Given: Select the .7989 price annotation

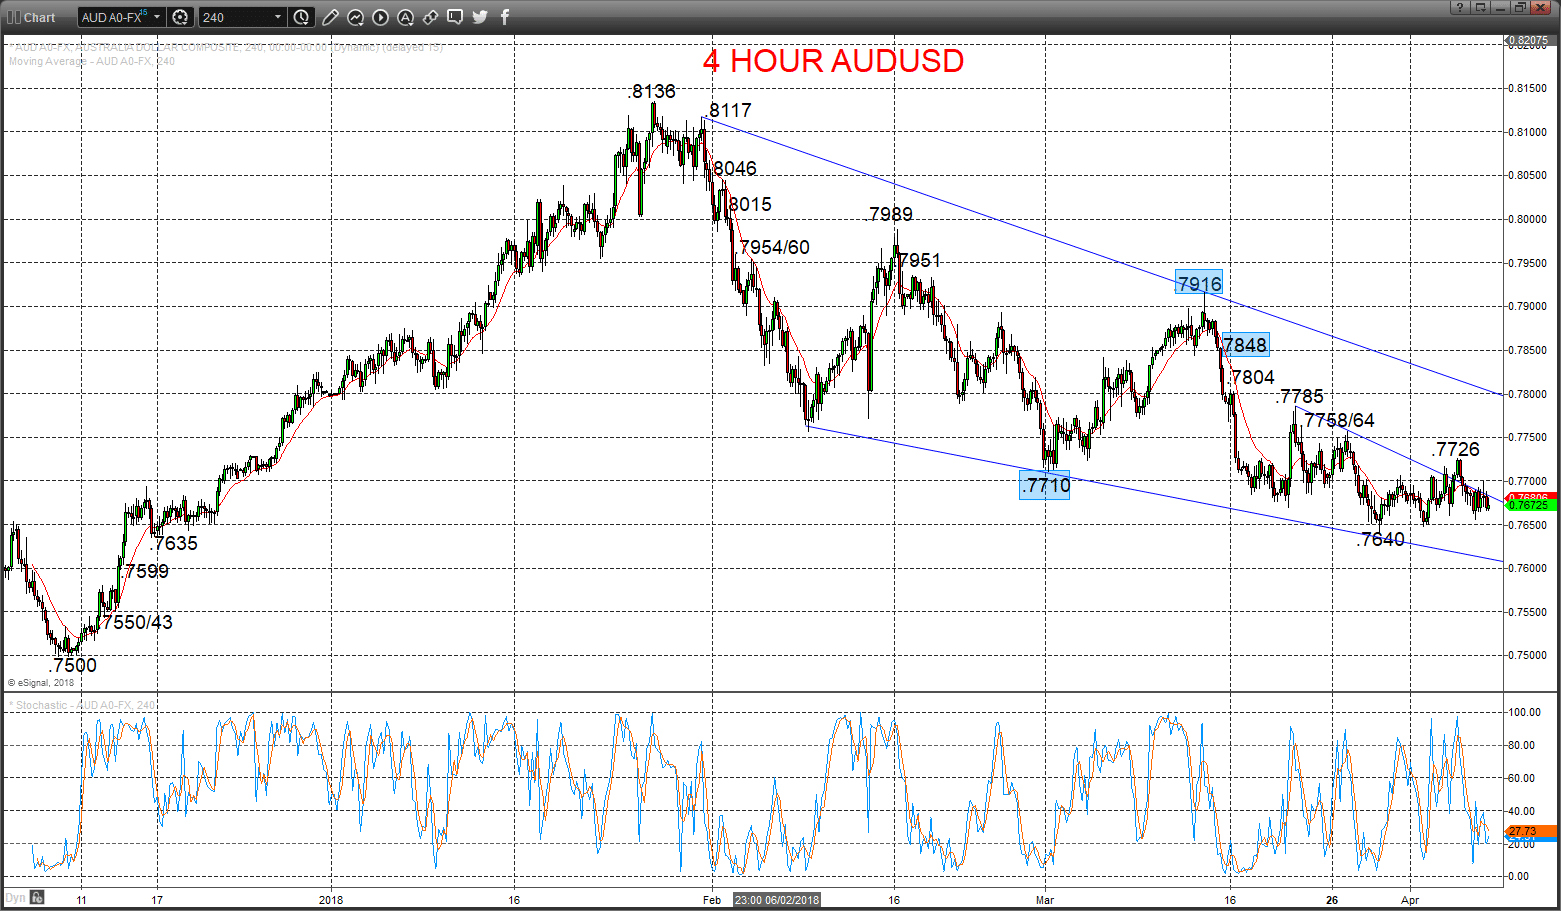Looking at the screenshot, I should point(890,214).
